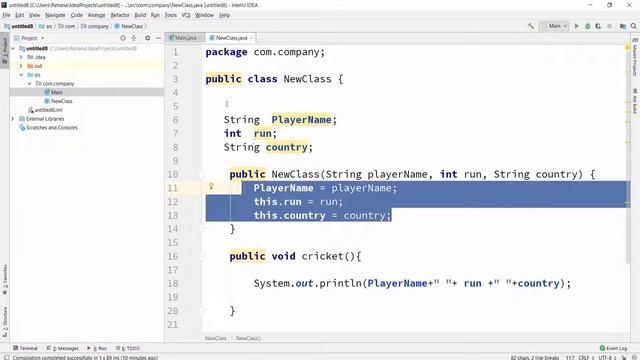Image resolution: width=640 pixels, height=360 pixels.
Task: Open the Build menu
Action: click(140, 15)
